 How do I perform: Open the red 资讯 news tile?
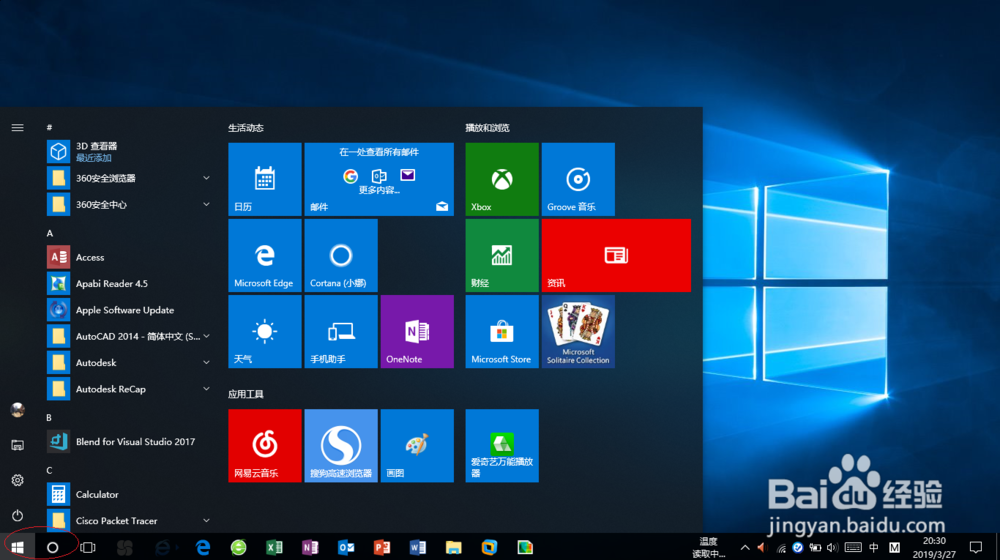(x=616, y=255)
